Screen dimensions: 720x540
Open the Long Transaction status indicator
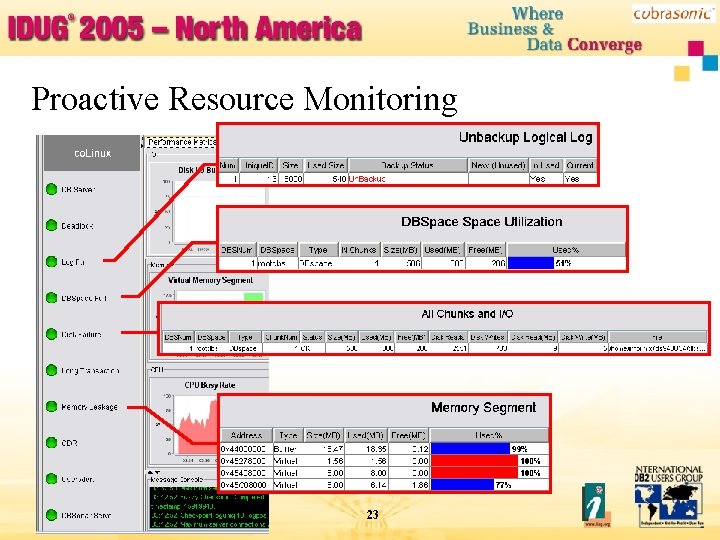tap(51, 370)
